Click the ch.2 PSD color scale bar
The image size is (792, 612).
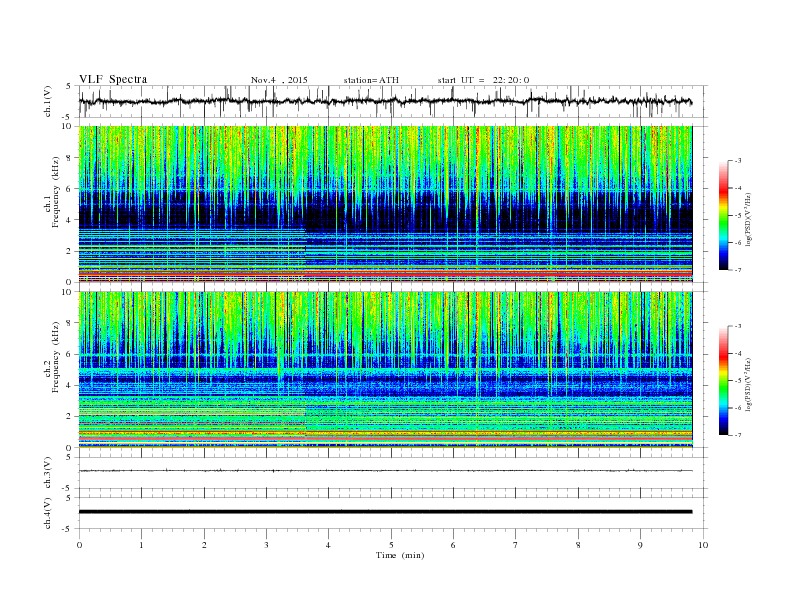(724, 380)
